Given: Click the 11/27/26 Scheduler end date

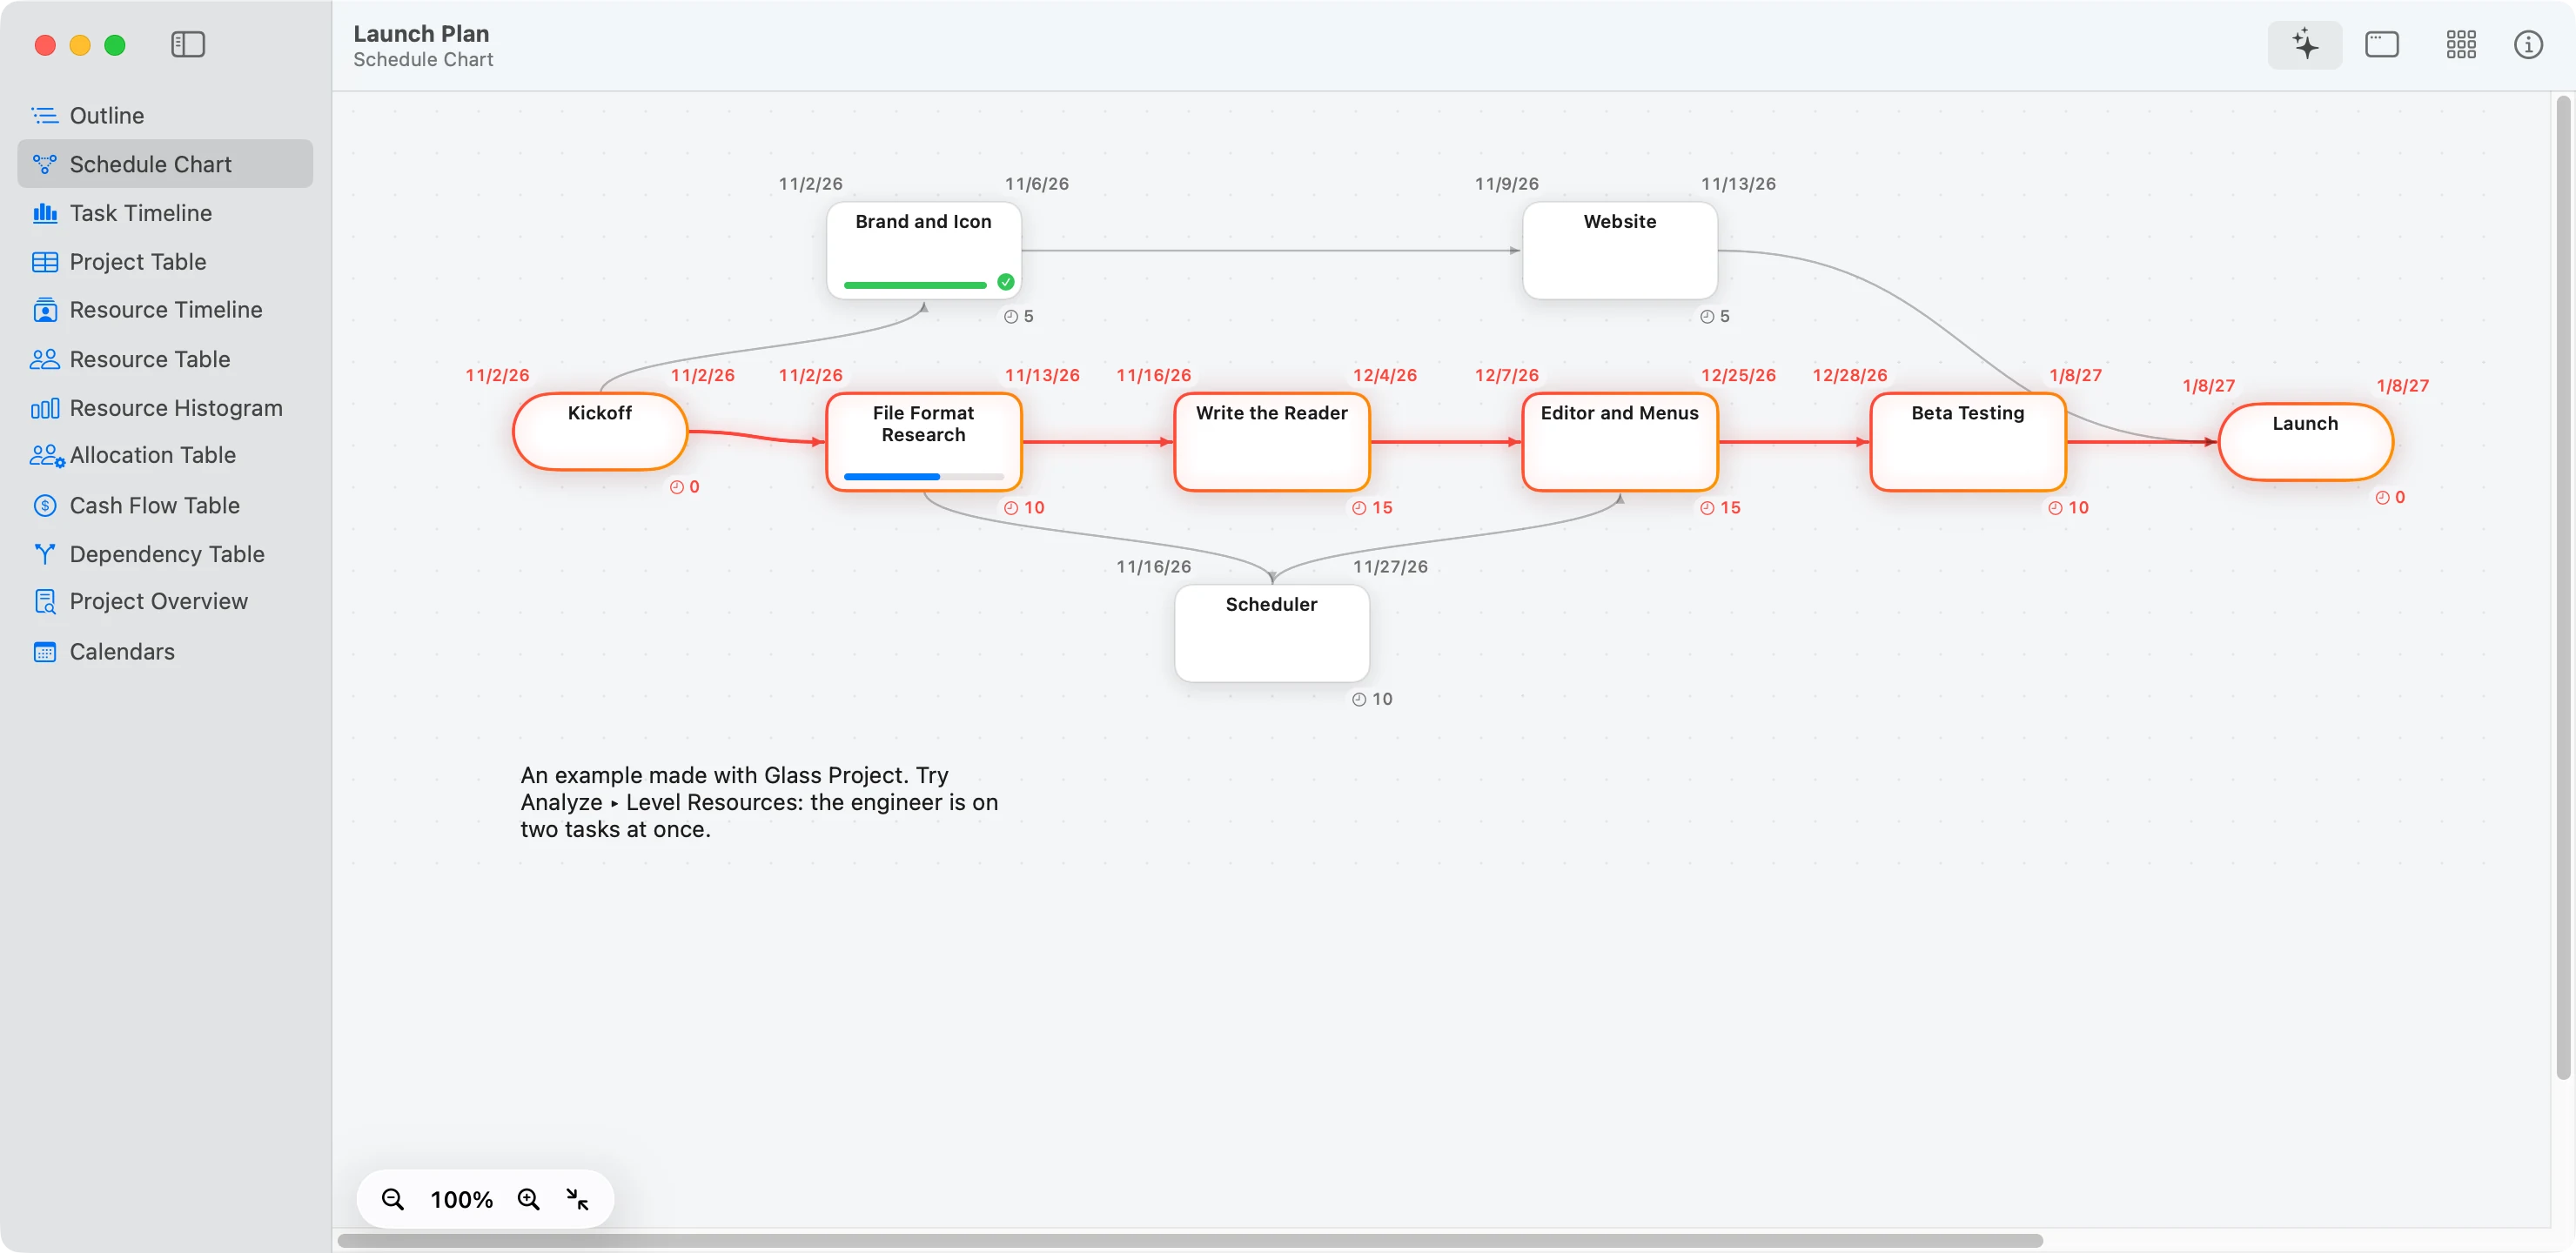Looking at the screenshot, I should [x=1390, y=566].
